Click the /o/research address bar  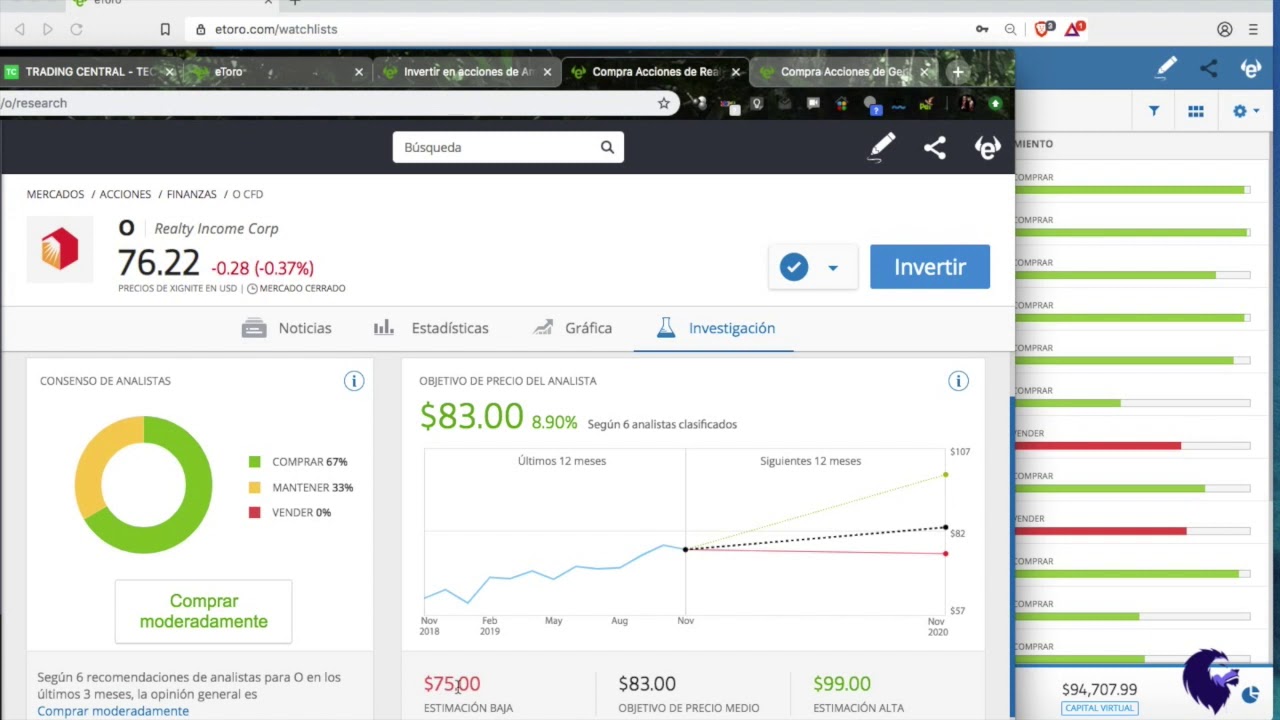tap(338, 103)
